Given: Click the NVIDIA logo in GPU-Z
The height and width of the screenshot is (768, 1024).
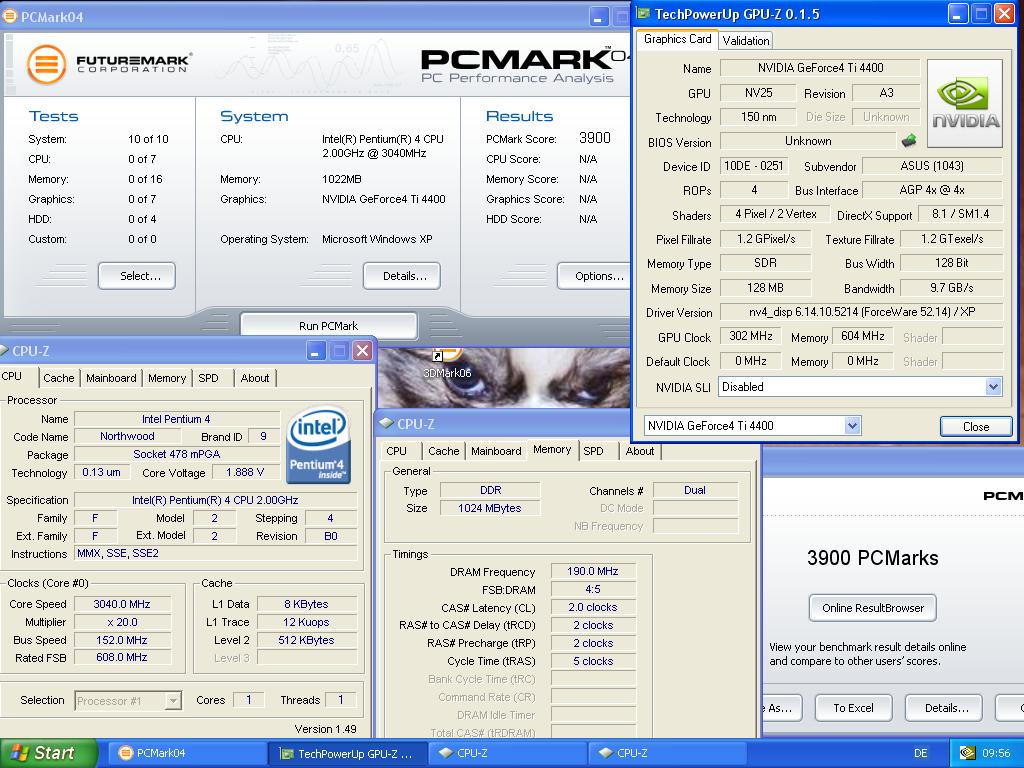Looking at the screenshot, I should 965,103.
